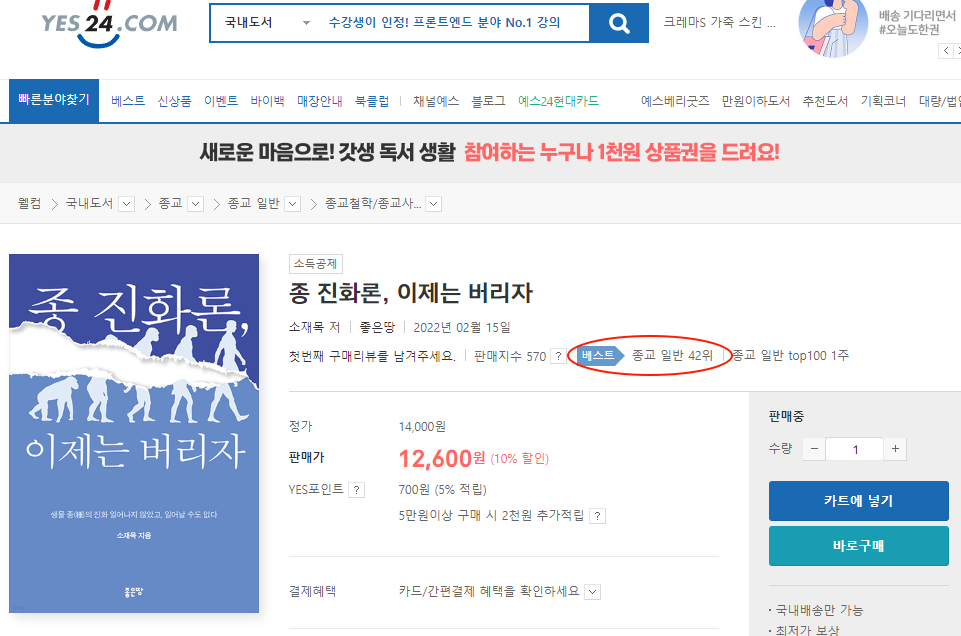Open the 블로그 menu
Viewport: 961px width, 636px height.
click(x=488, y=101)
